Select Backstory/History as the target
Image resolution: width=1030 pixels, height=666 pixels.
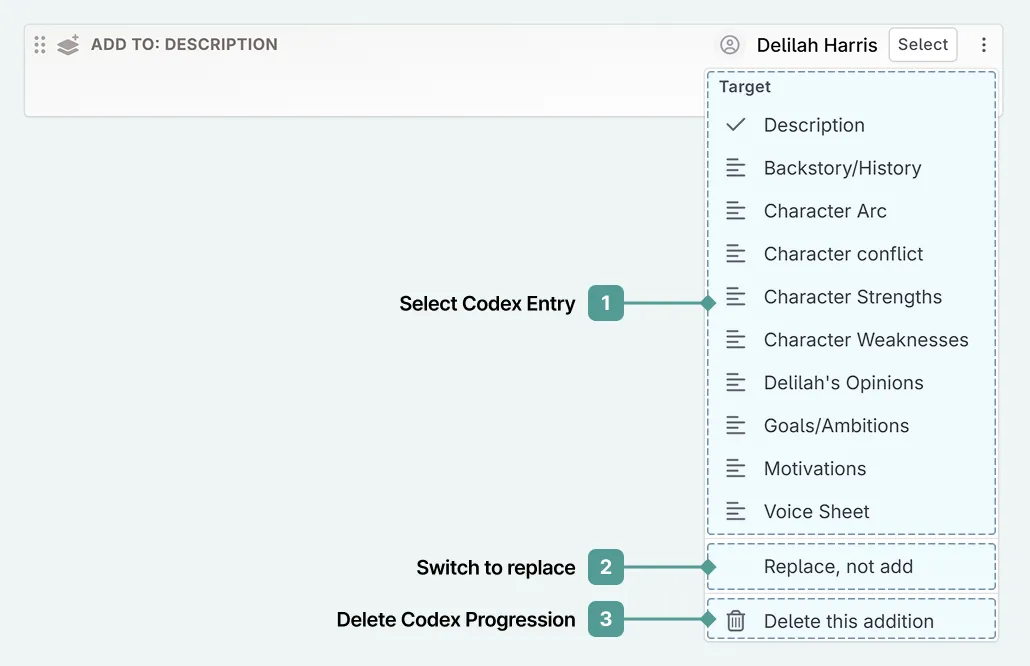coord(842,168)
